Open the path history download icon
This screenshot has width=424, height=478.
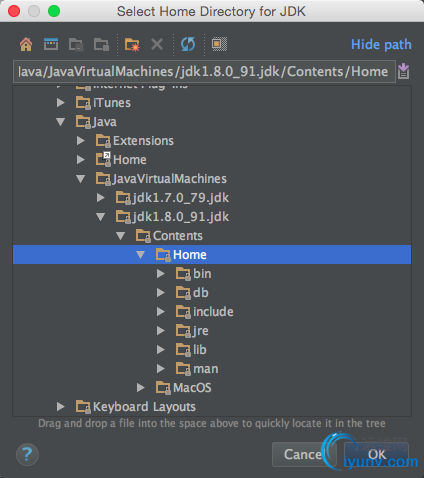[x=403, y=71]
